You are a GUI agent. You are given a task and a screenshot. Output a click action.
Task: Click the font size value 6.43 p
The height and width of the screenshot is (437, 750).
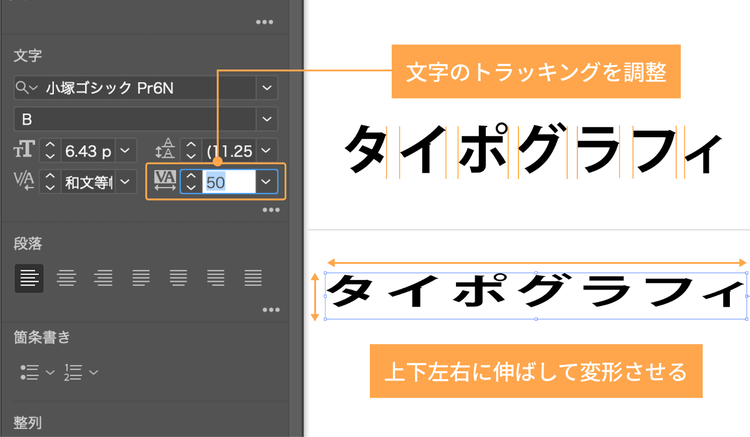(x=88, y=151)
